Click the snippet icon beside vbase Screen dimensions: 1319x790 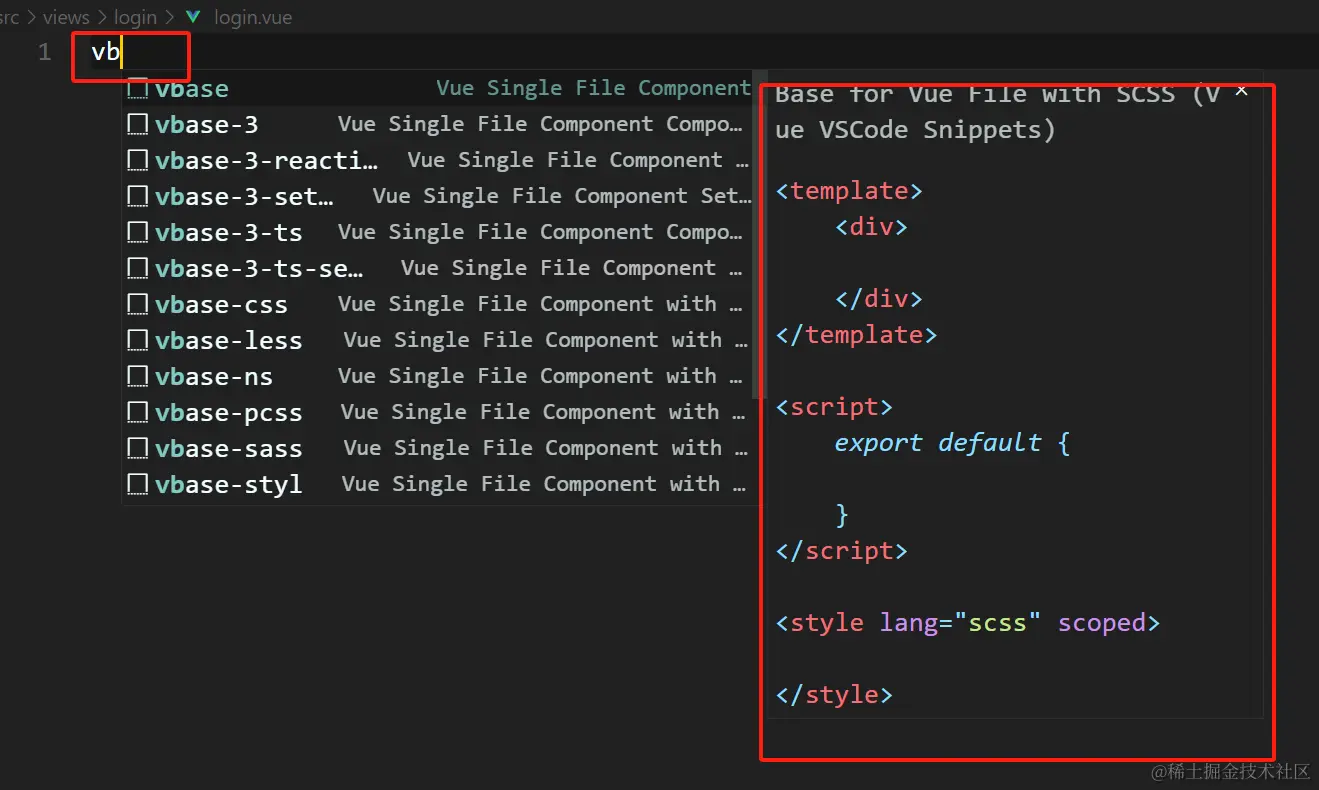click(x=138, y=88)
